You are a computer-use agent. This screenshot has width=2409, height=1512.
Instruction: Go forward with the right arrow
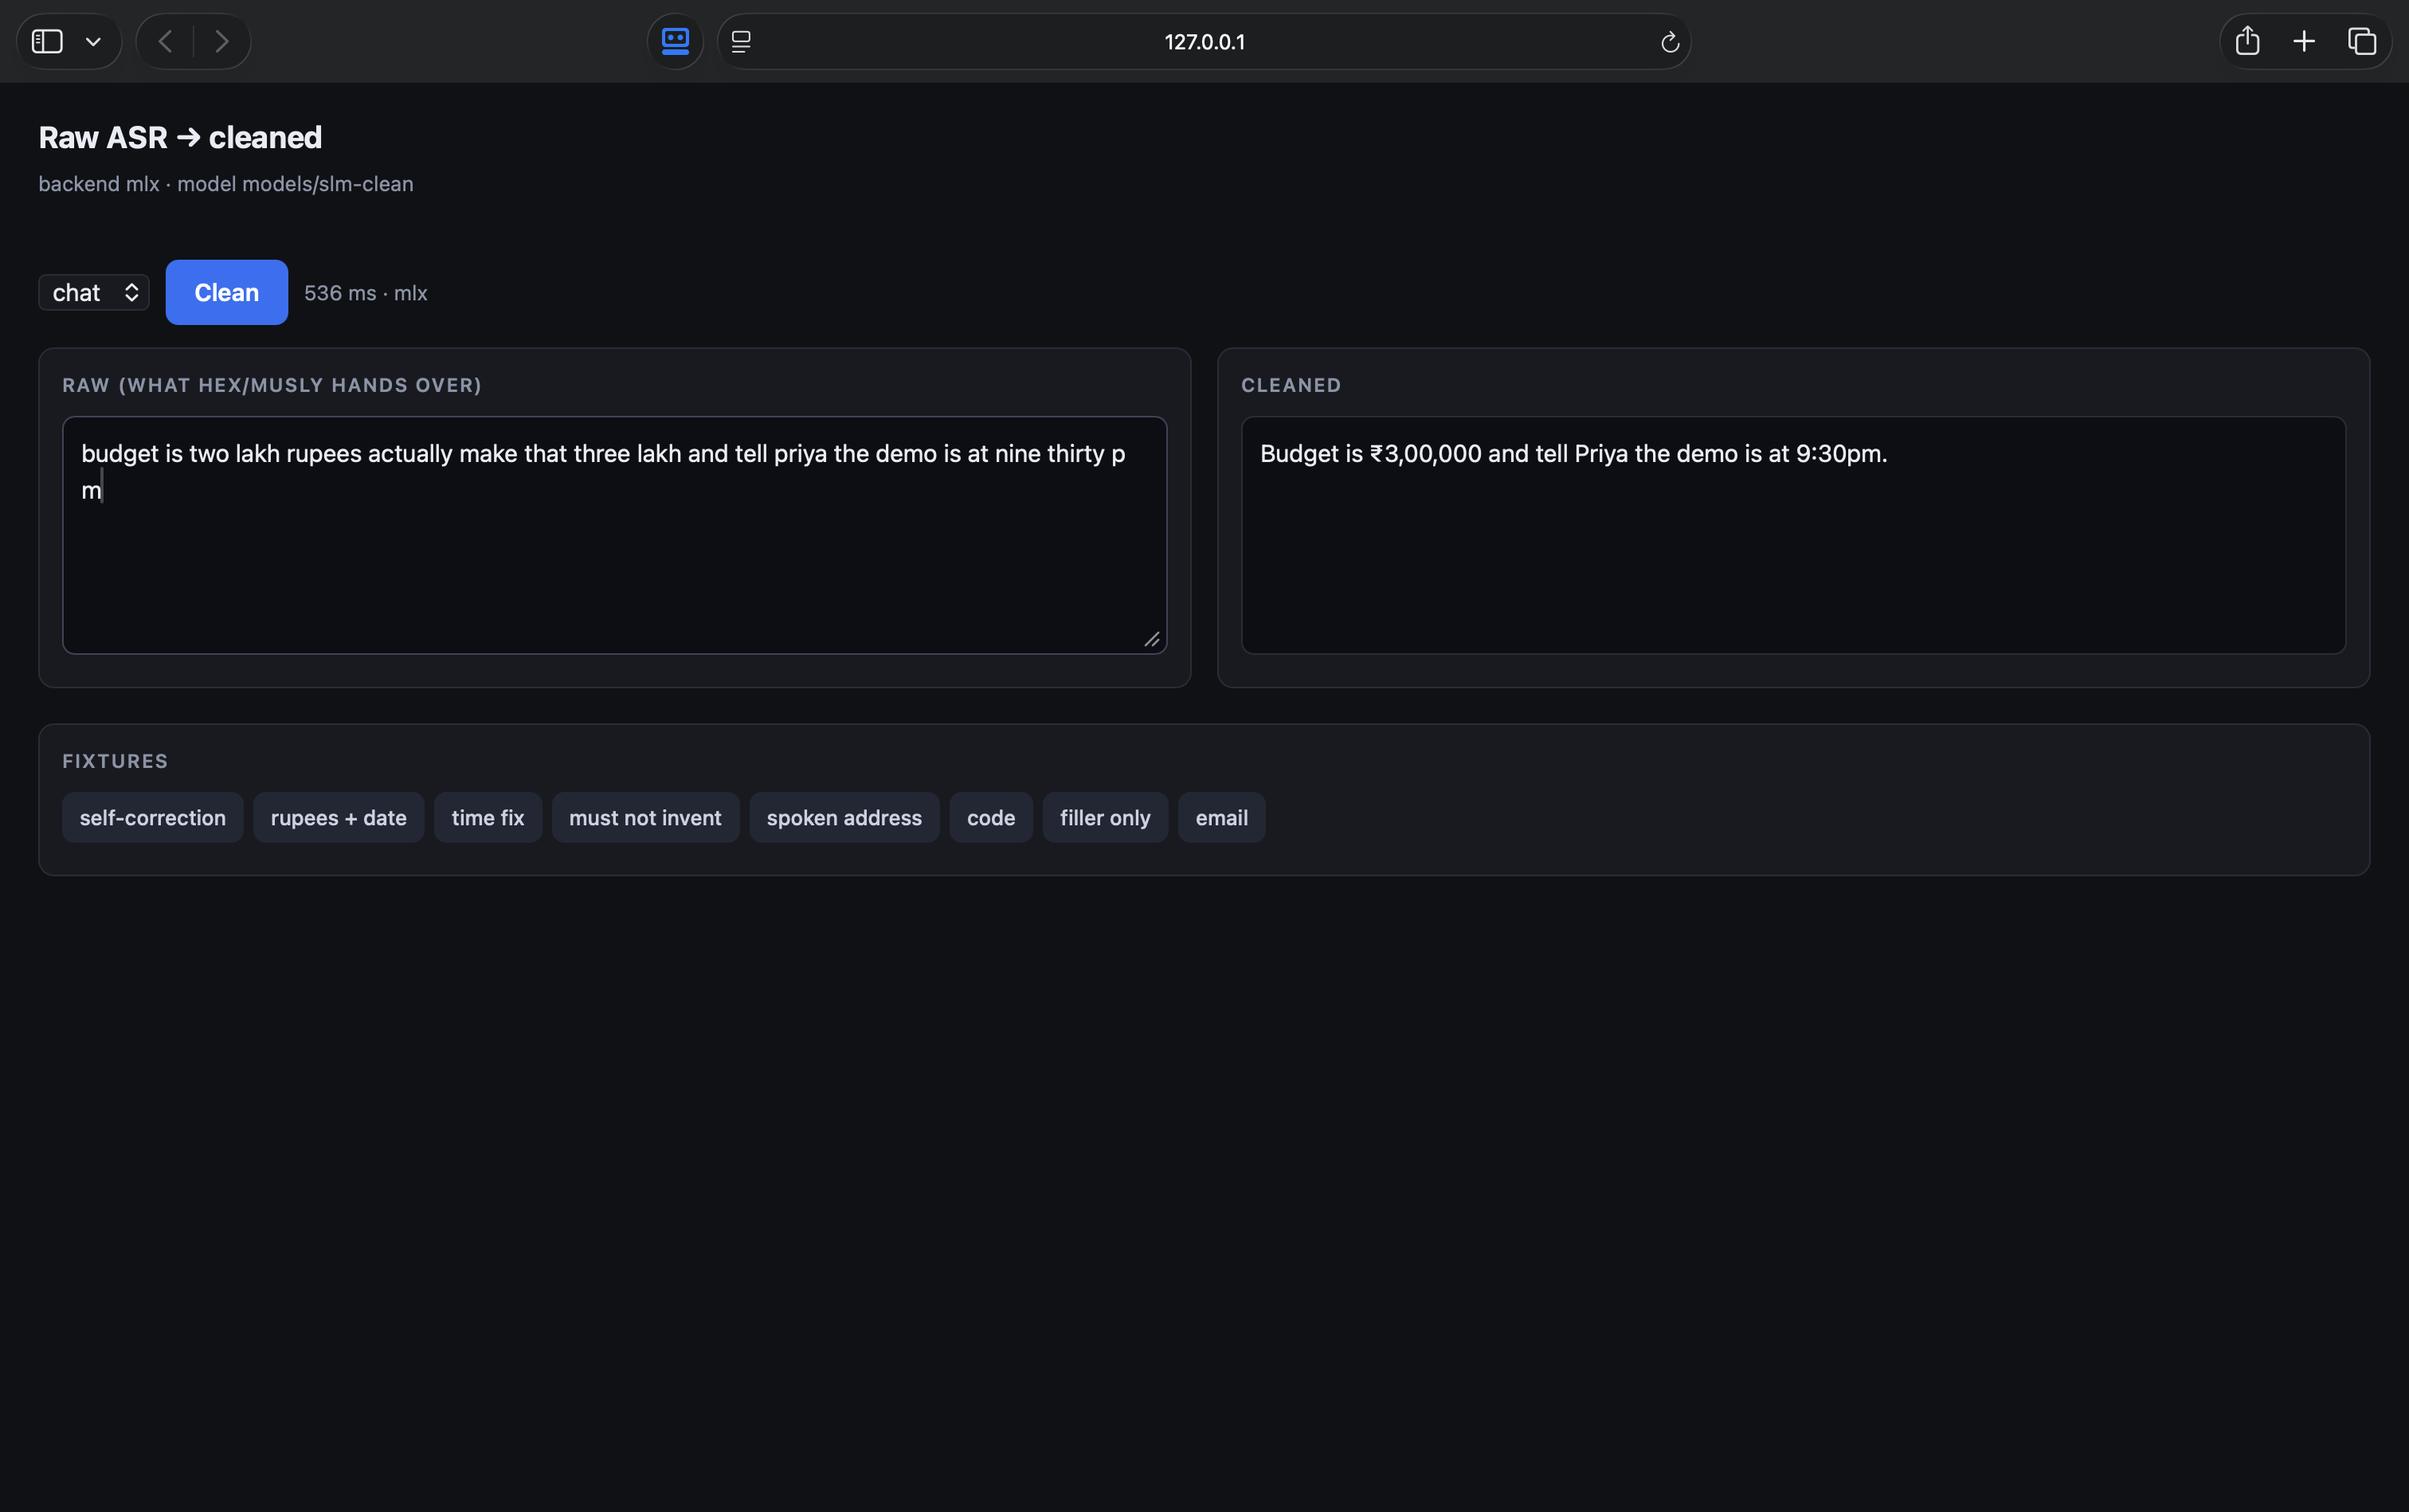coord(222,41)
